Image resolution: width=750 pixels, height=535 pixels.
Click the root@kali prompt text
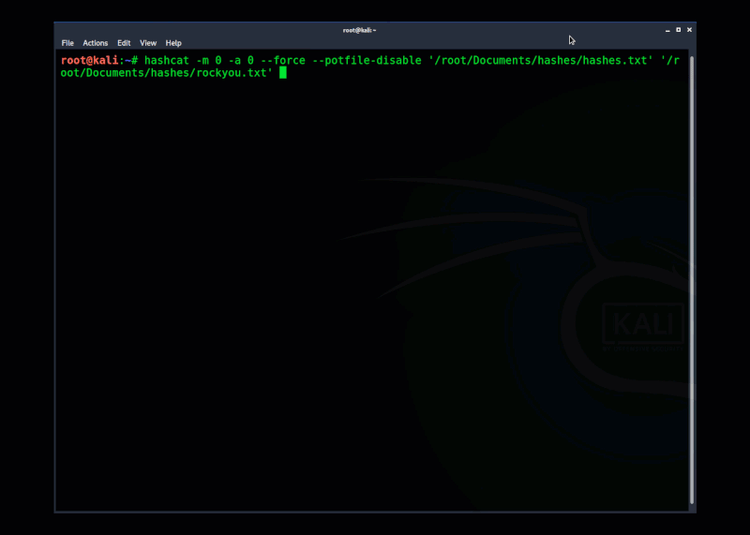coord(89,60)
